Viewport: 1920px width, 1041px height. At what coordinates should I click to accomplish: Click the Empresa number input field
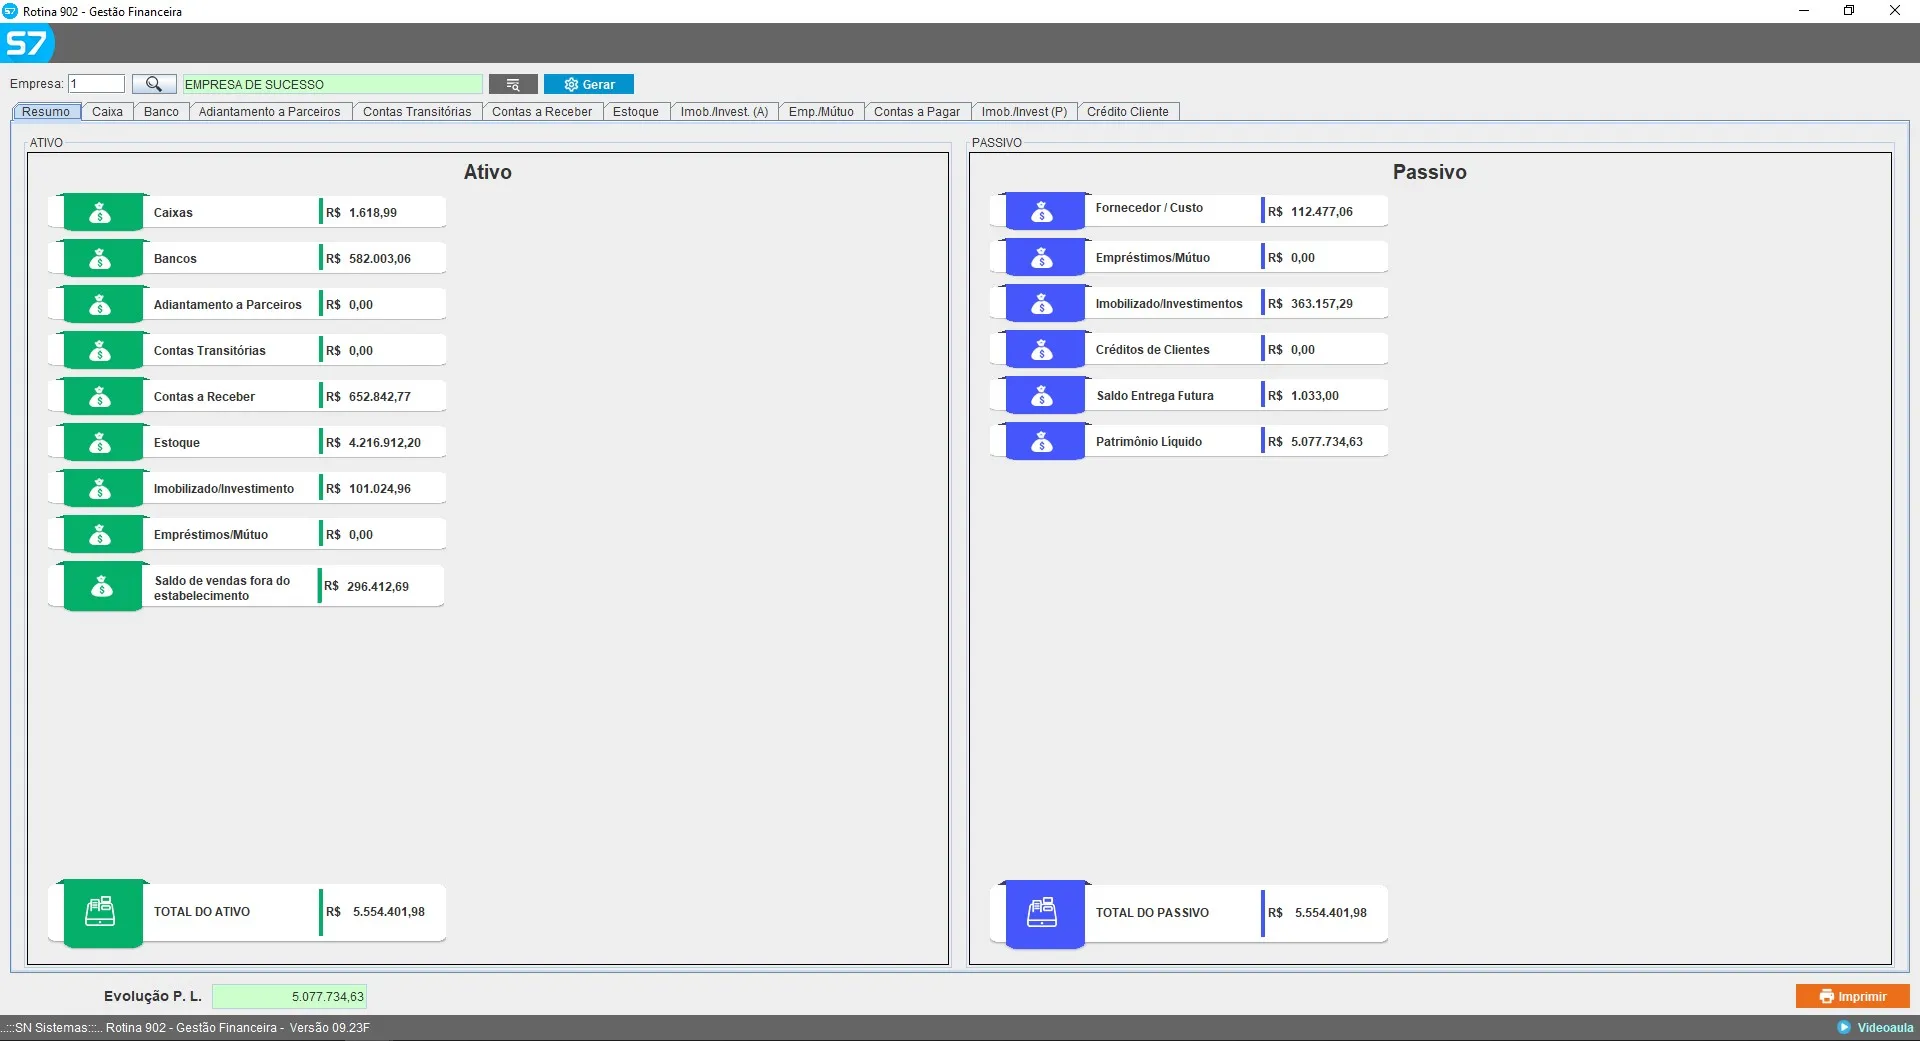click(96, 84)
